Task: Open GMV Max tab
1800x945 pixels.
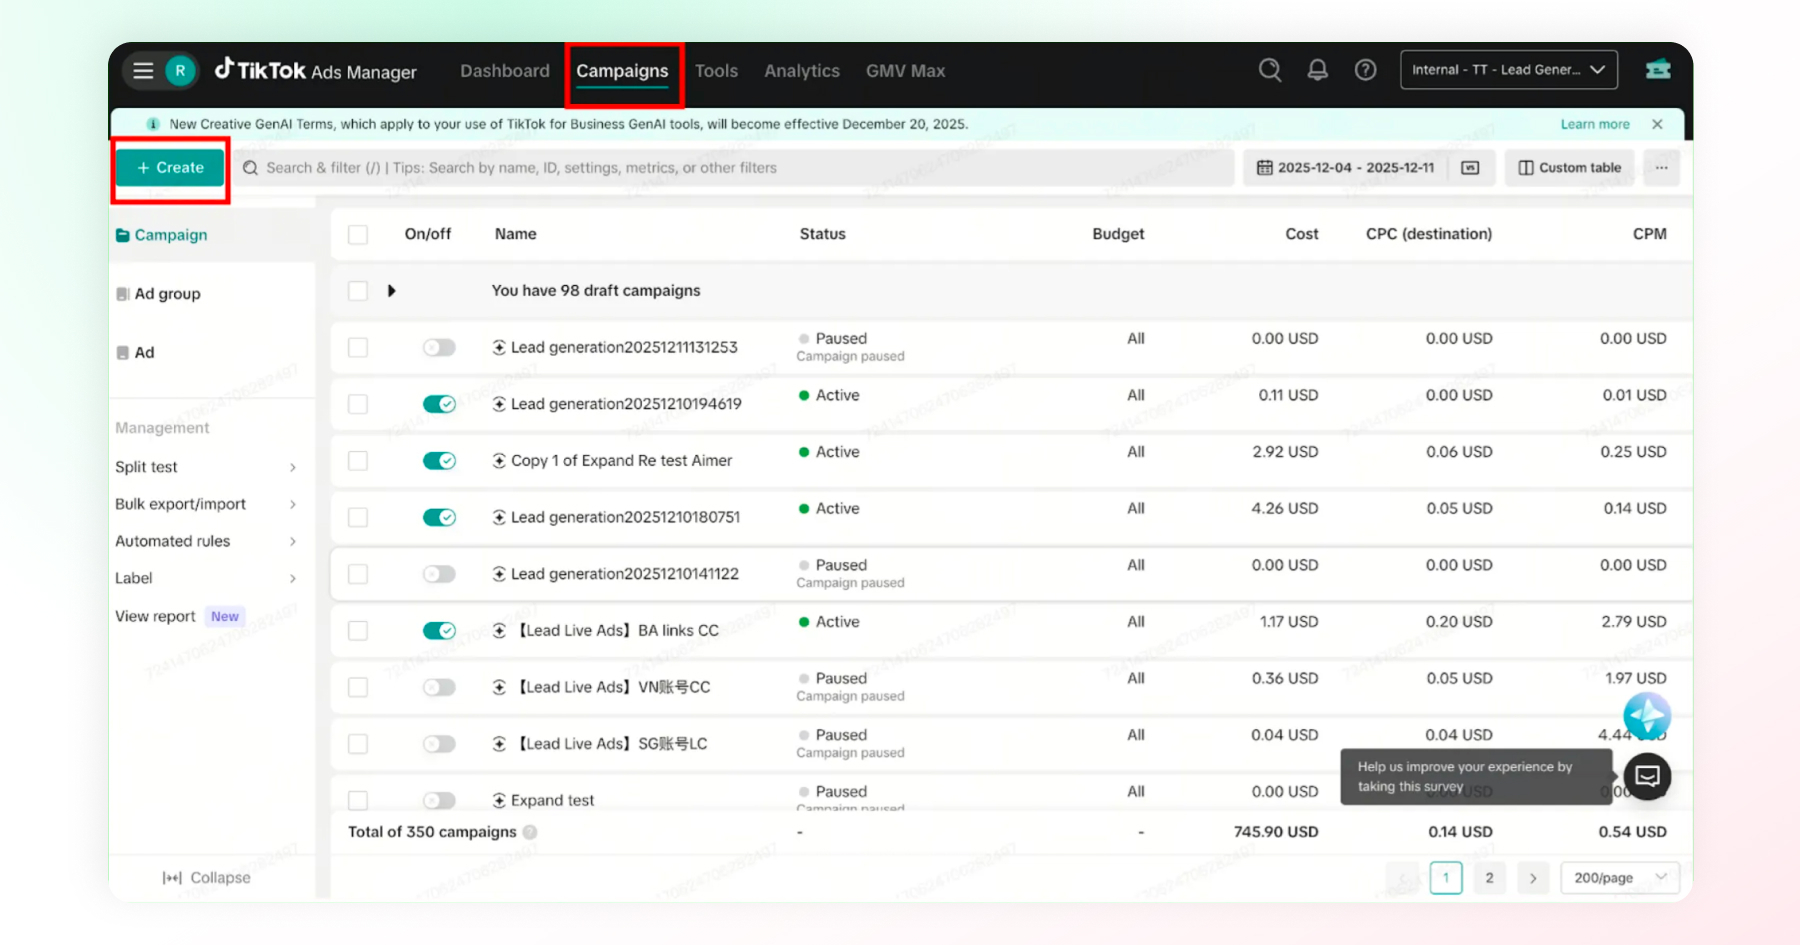Action: [906, 71]
